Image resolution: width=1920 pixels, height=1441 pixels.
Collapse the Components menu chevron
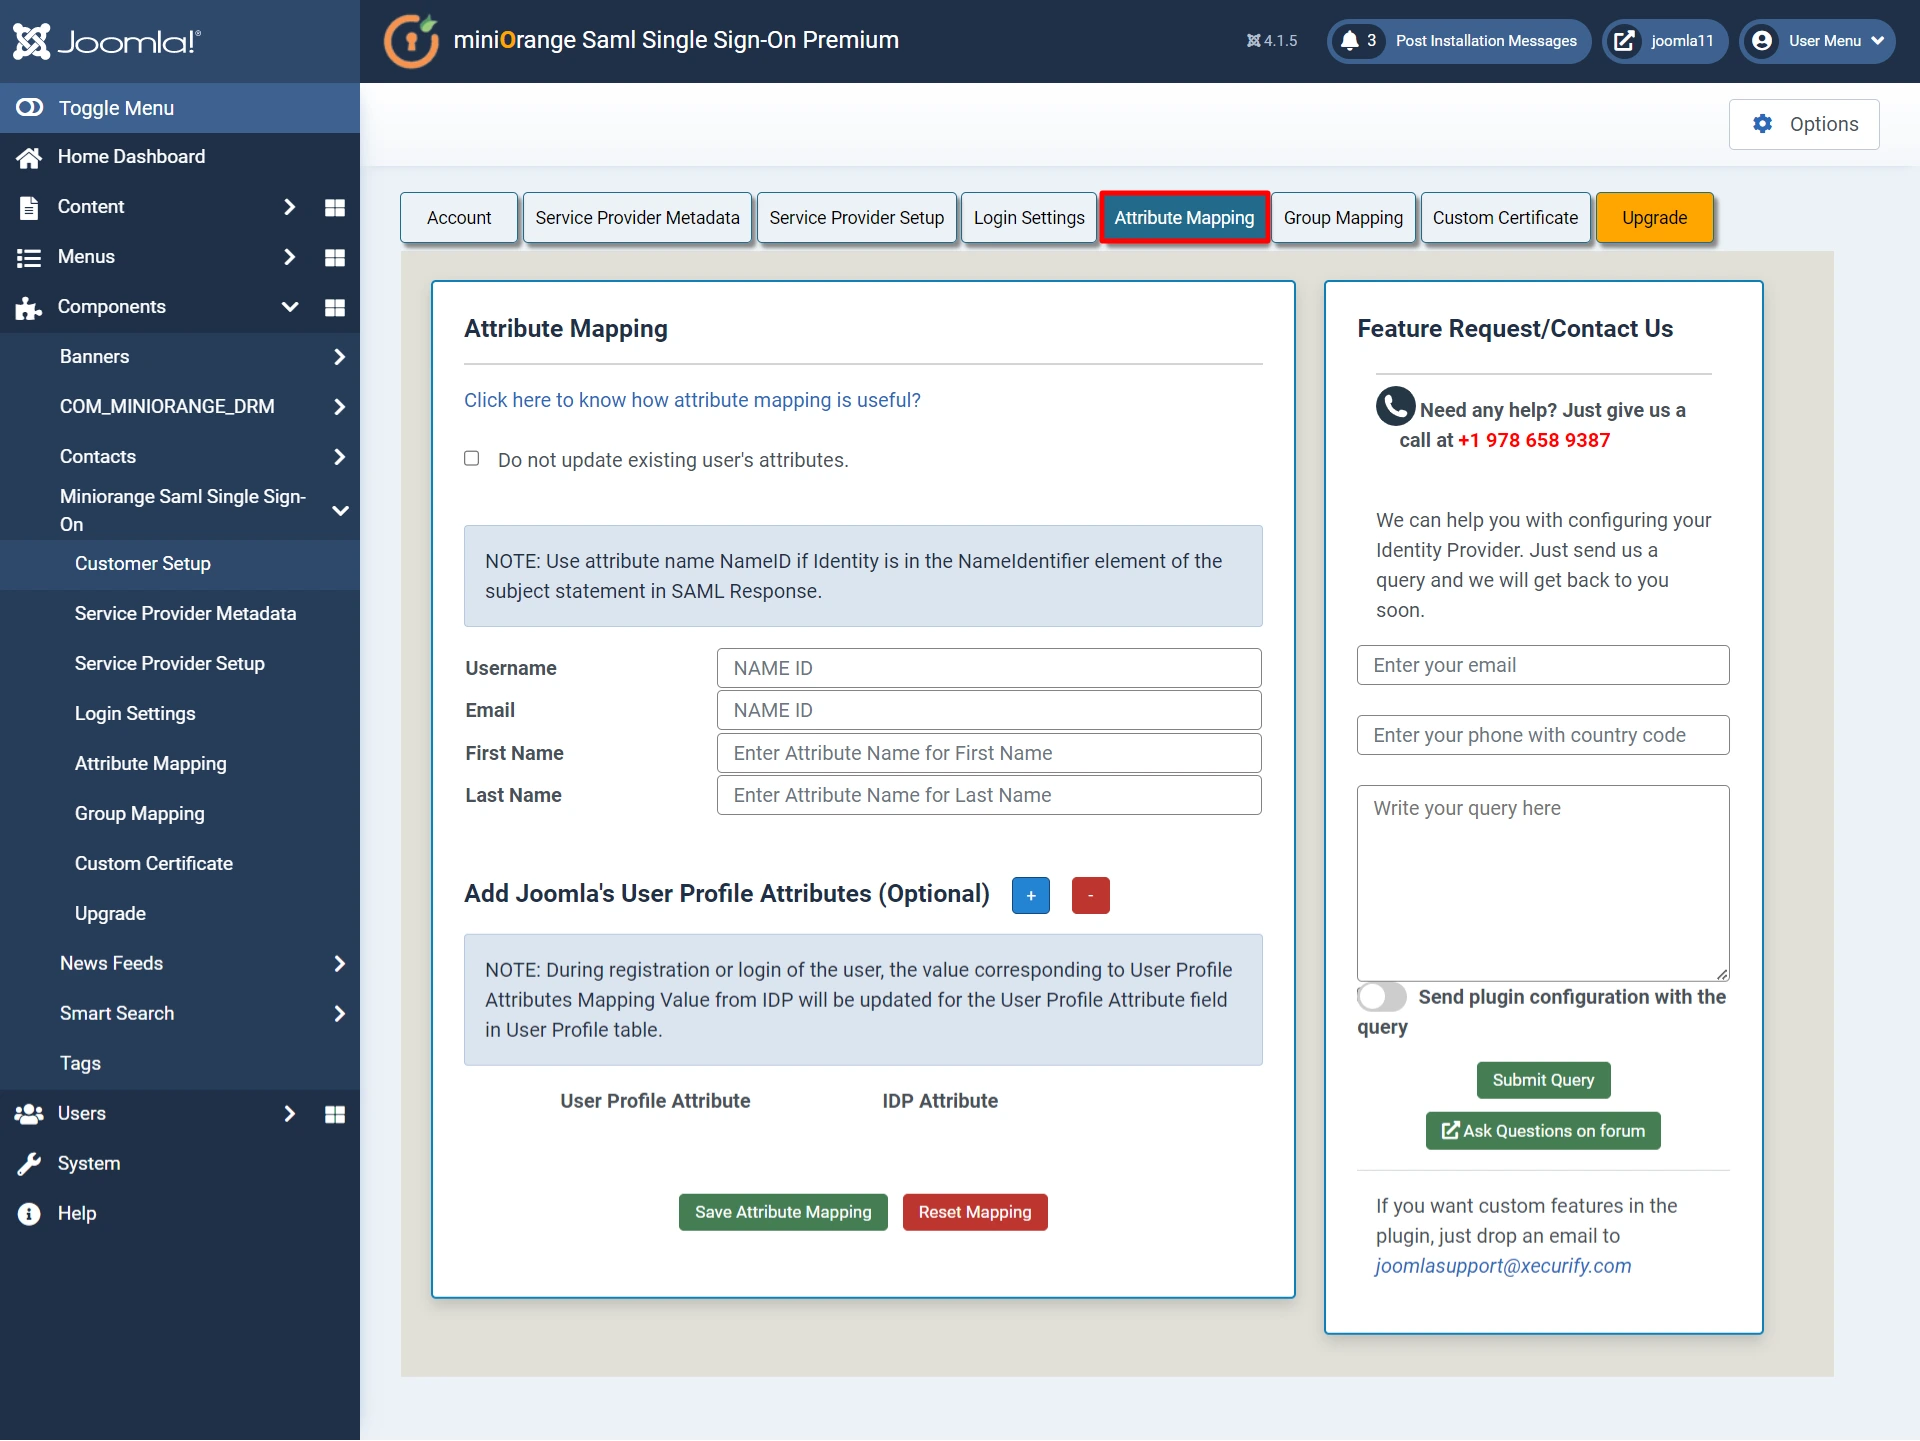(x=289, y=307)
